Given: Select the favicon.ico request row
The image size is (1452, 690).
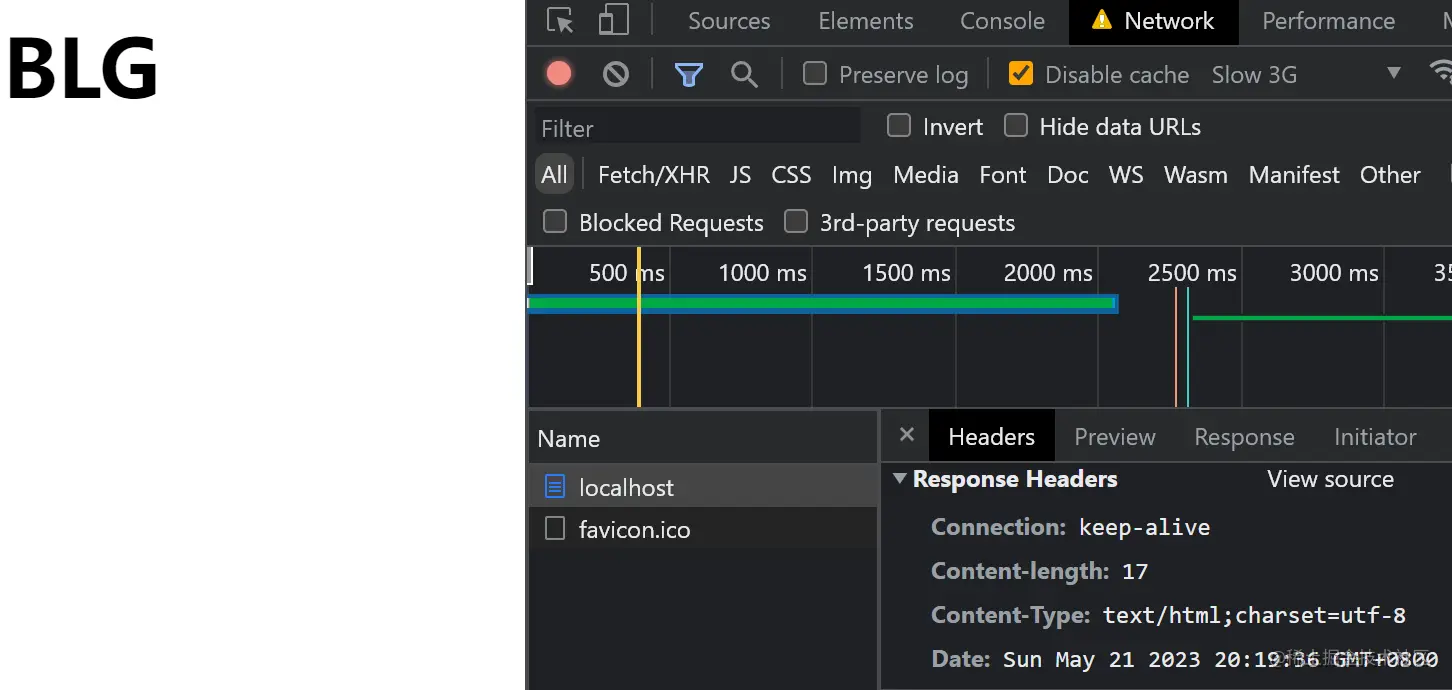Looking at the screenshot, I should click(x=703, y=529).
